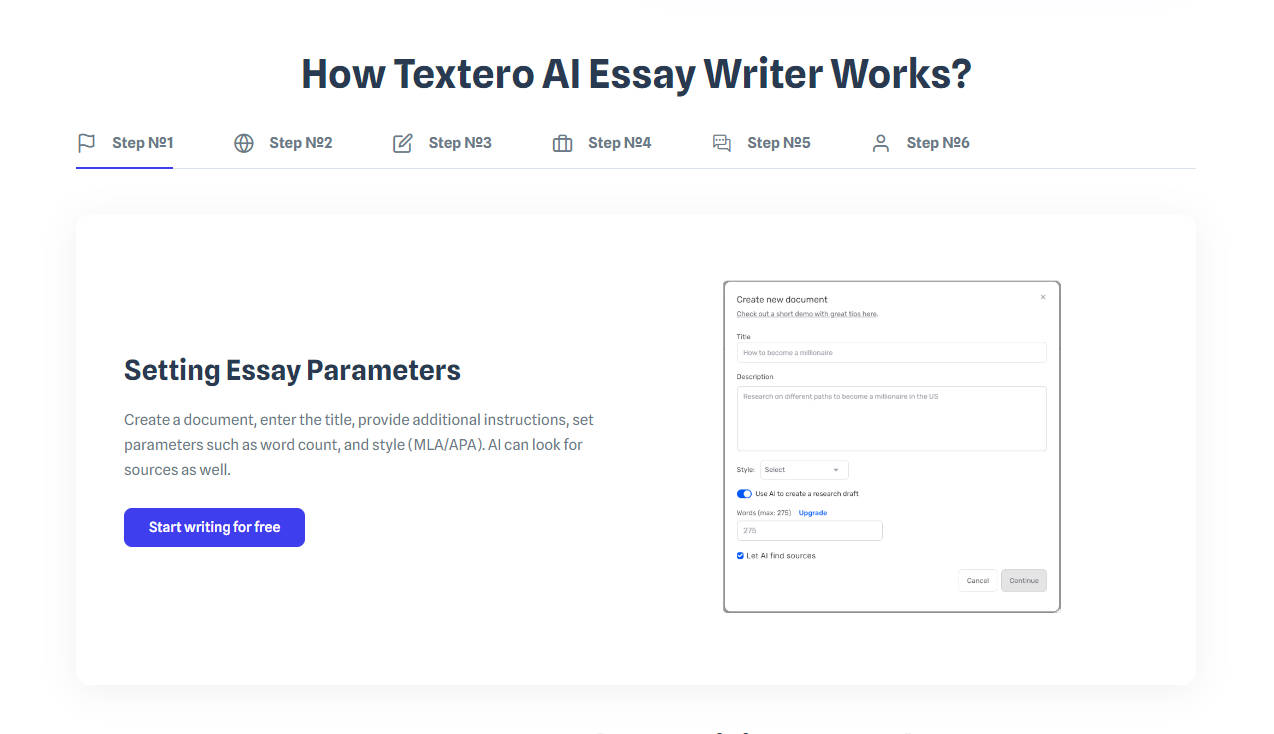This screenshot has height=734, width=1274.
Task: Open the Upgrade link for word limit
Action: [812, 512]
